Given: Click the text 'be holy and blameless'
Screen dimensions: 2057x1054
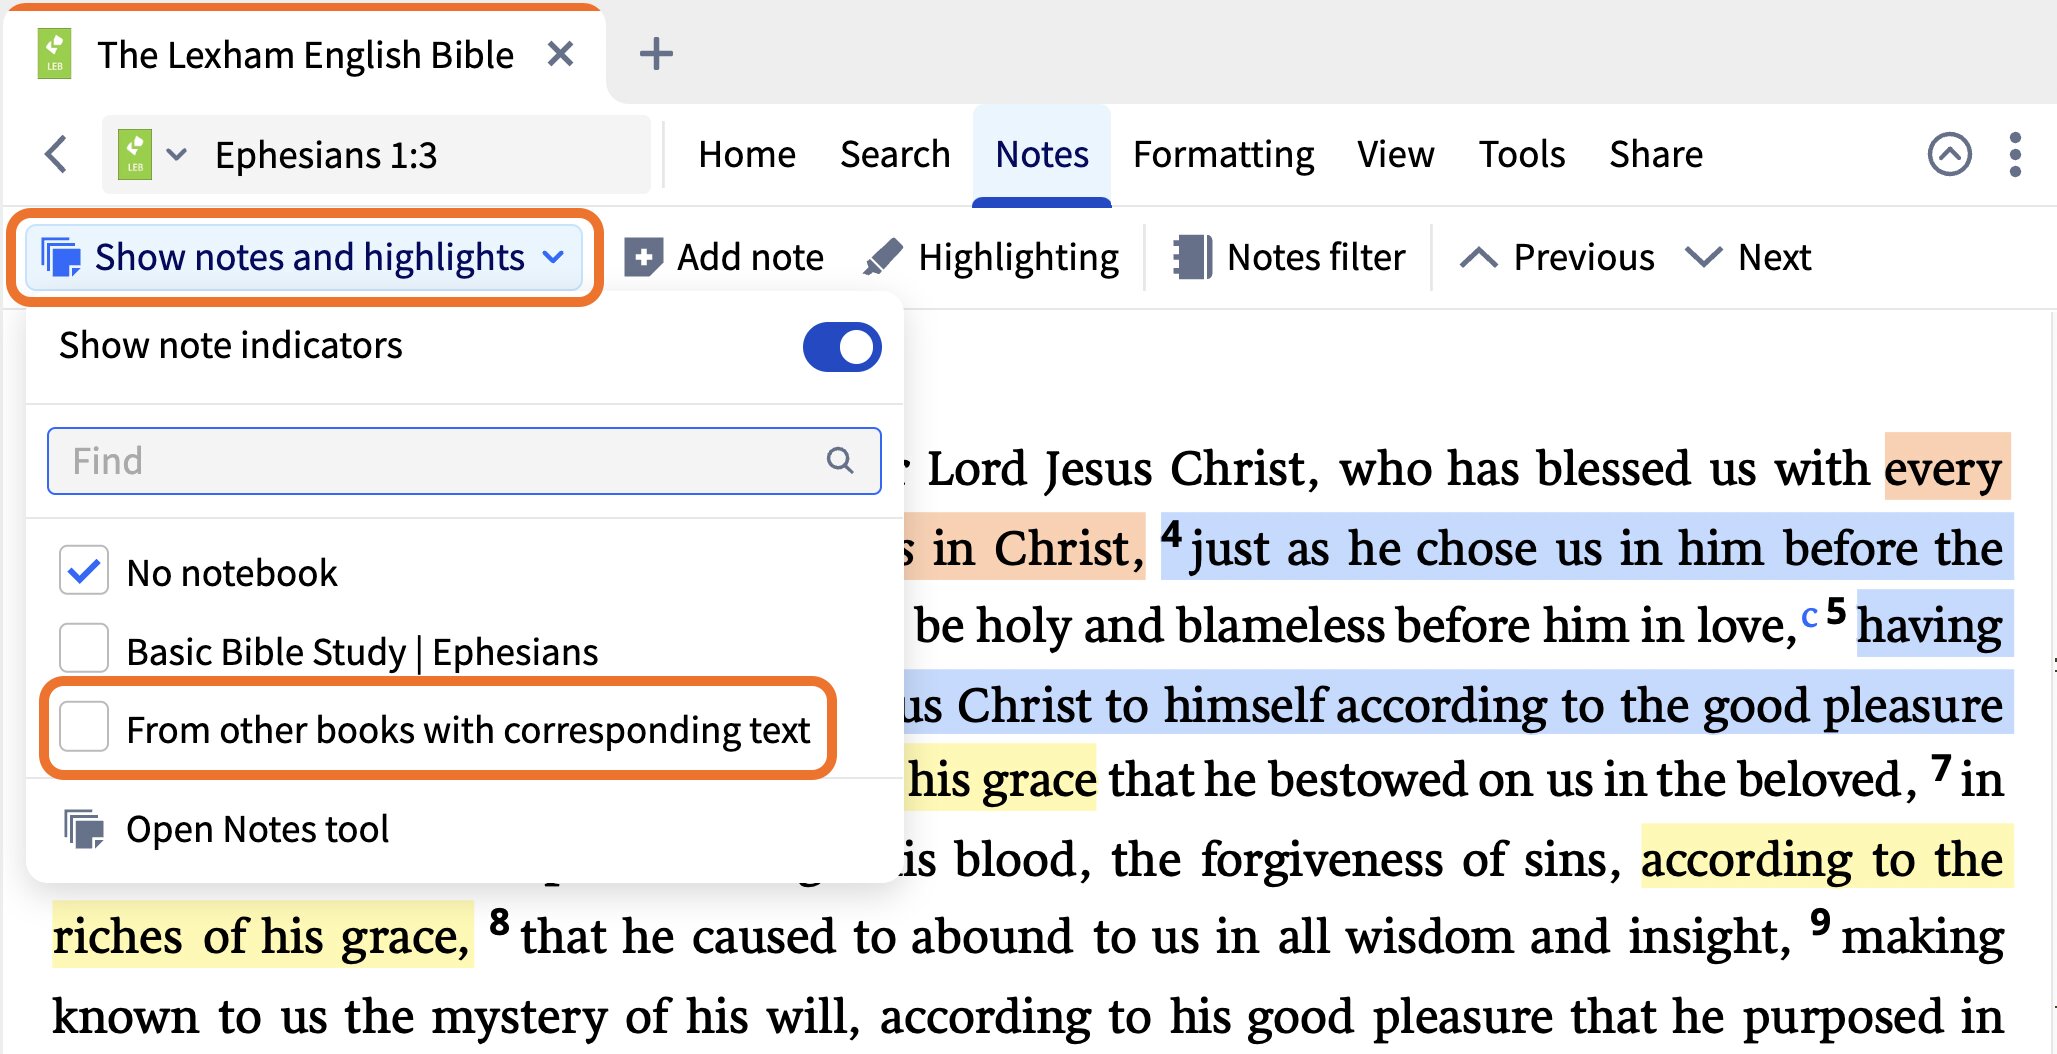Looking at the screenshot, I should [1150, 626].
